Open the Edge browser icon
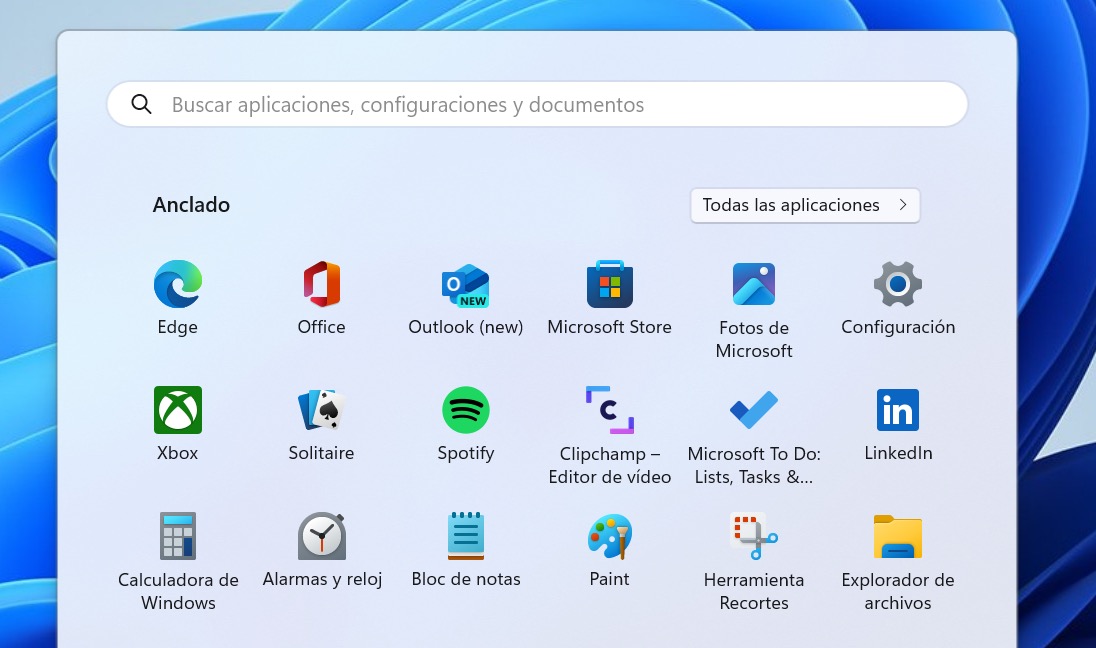This screenshot has height=648, width=1096. pyautogui.click(x=178, y=284)
